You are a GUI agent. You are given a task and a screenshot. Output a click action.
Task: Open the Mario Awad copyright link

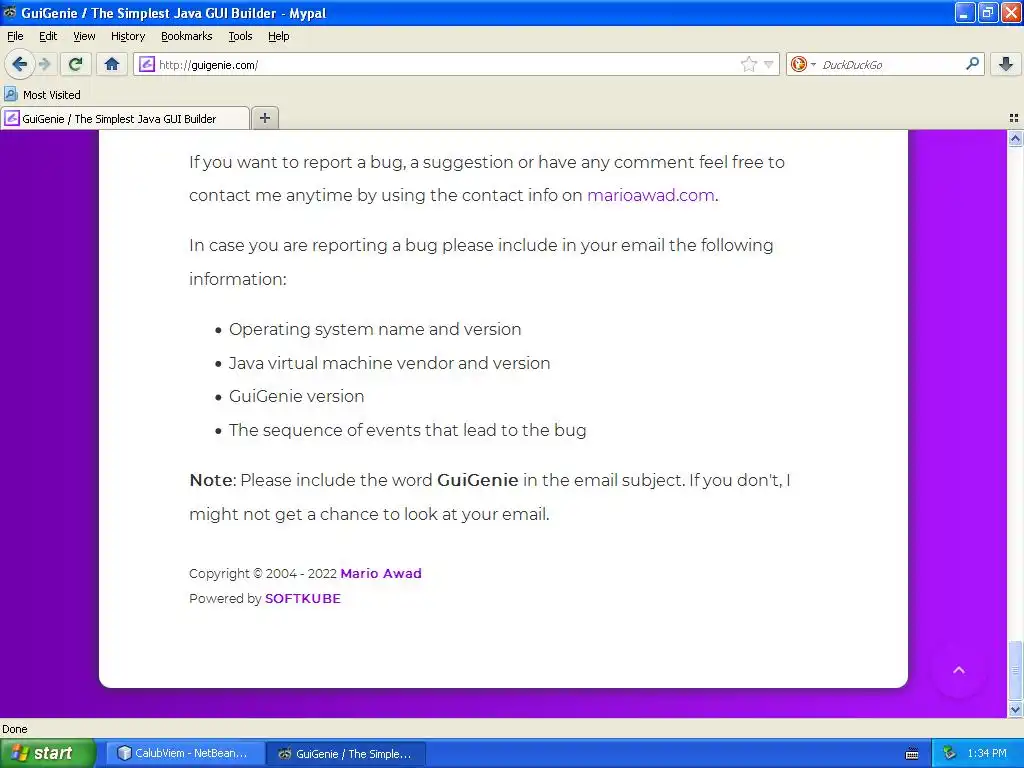pos(381,573)
